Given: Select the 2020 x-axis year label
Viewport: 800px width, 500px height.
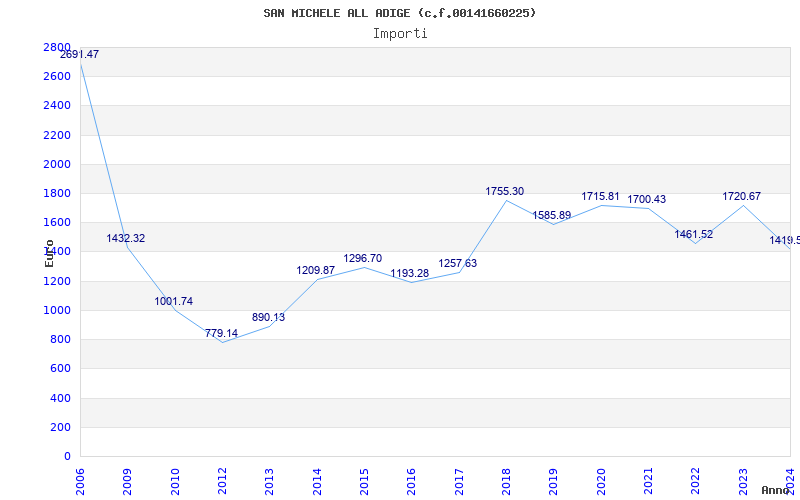Looking at the screenshot, I should (601, 482).
